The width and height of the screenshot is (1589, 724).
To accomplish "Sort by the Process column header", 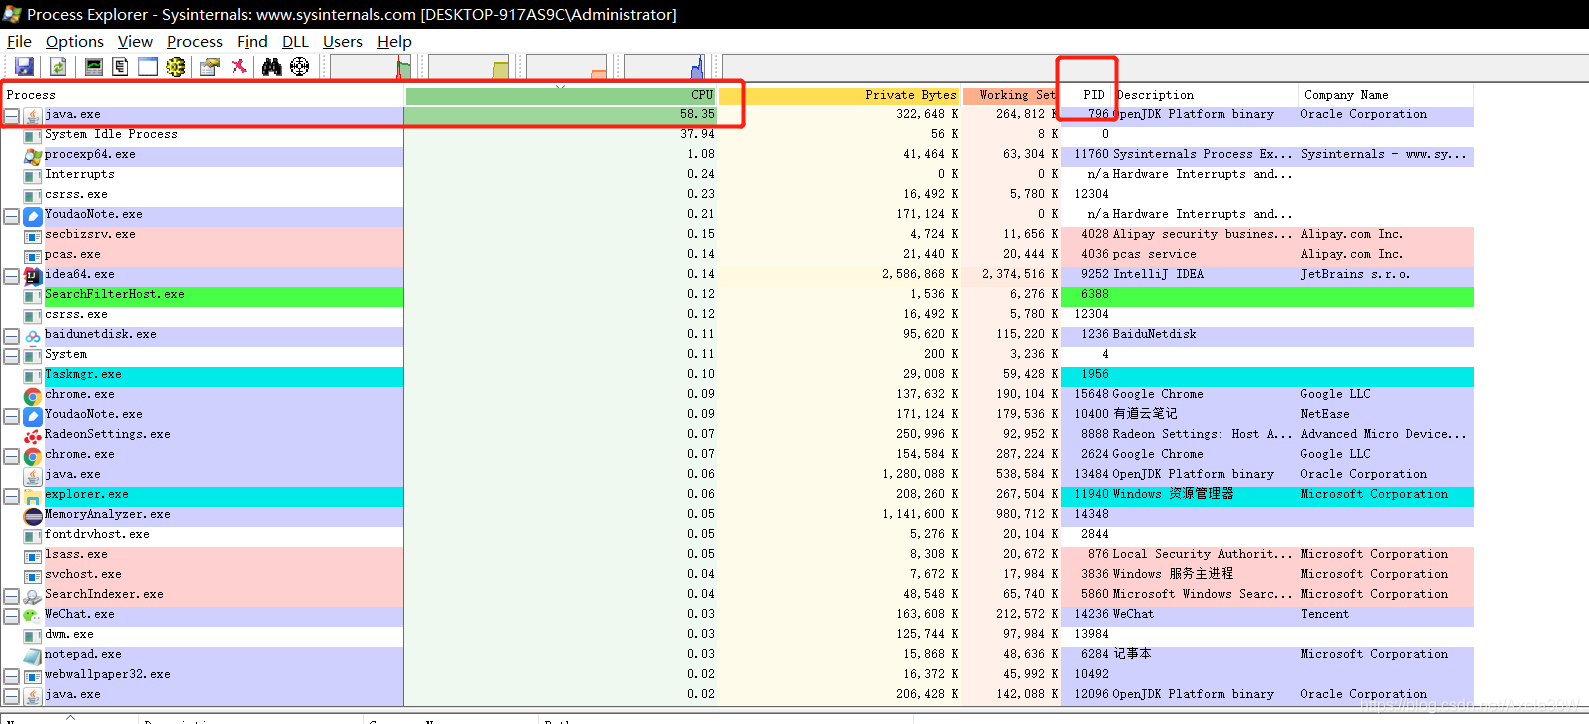I will [x=202, y=95].
